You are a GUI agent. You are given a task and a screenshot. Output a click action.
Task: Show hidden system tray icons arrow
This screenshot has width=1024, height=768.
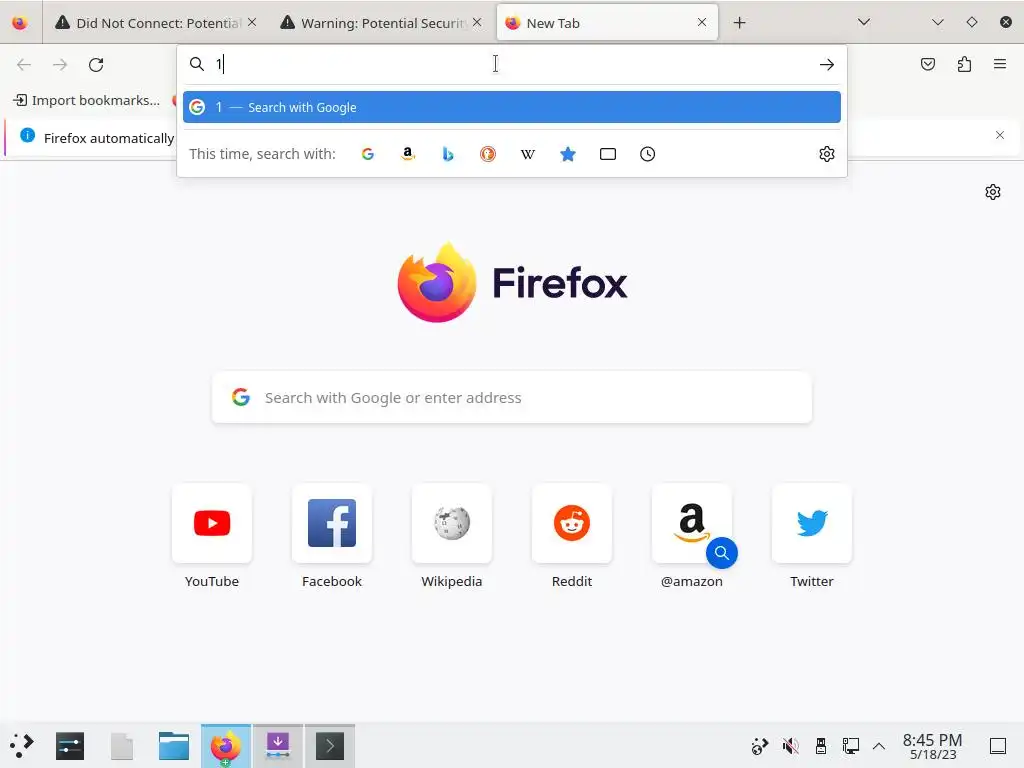[879, 746]
